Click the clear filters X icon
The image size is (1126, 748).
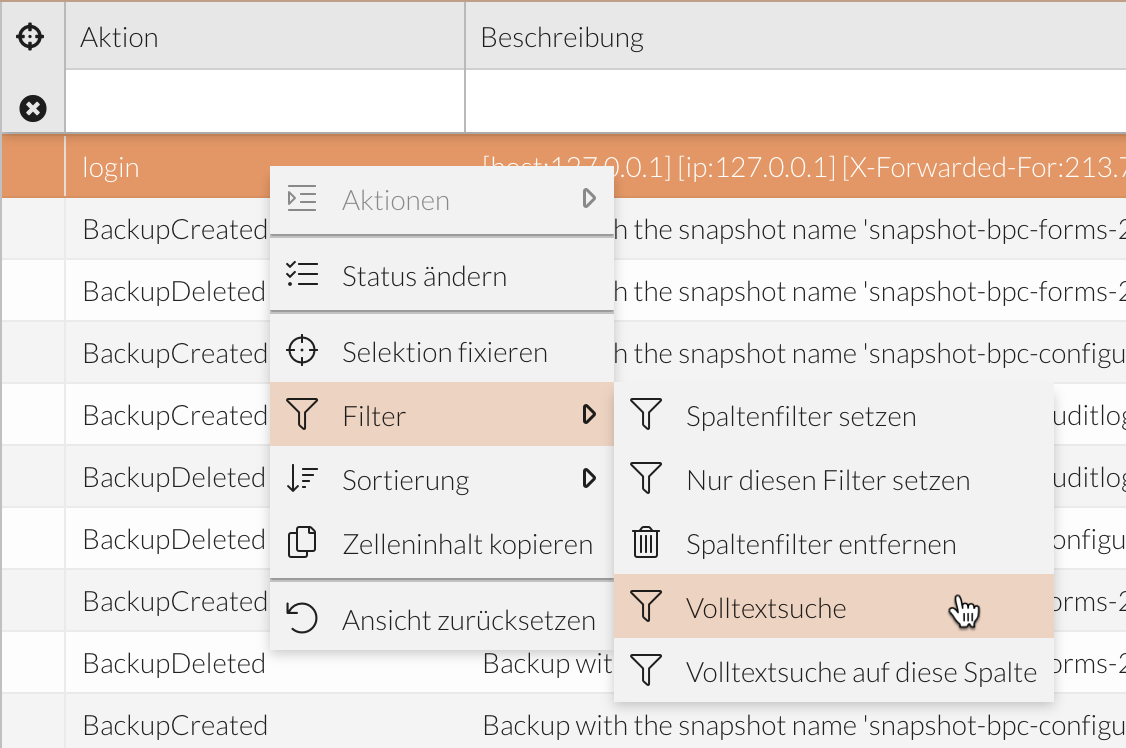pos(33,108)
